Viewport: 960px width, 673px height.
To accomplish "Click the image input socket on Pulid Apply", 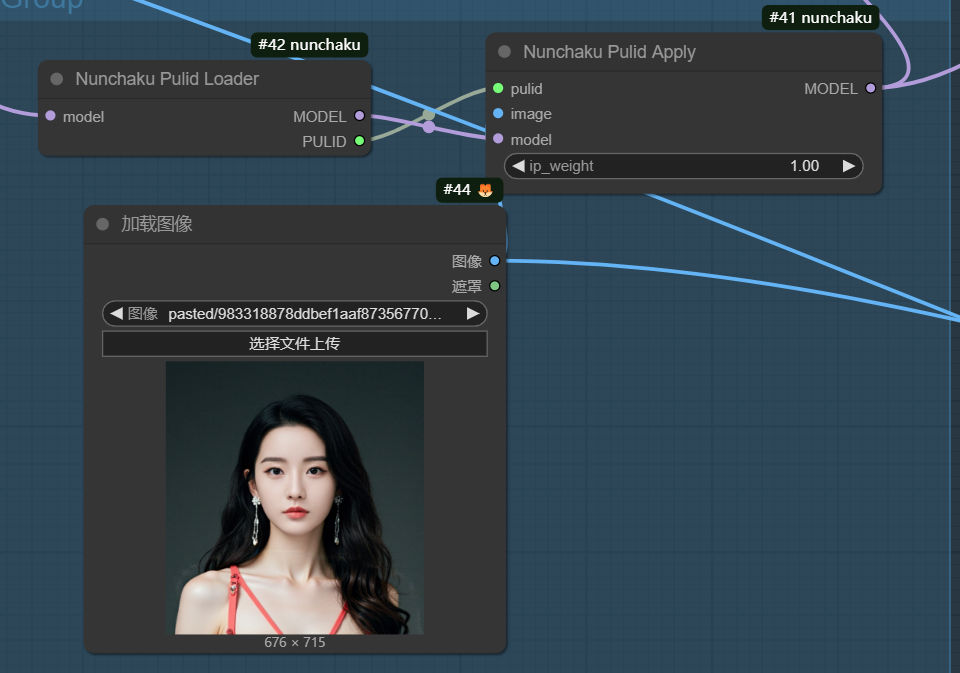I will (x=498, y=113).
